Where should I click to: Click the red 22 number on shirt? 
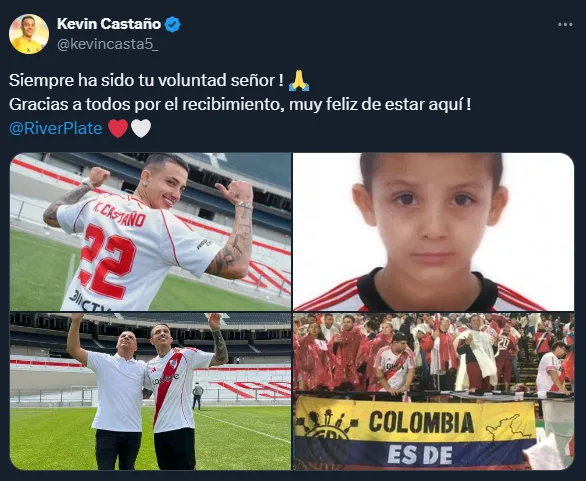point(107,261)
